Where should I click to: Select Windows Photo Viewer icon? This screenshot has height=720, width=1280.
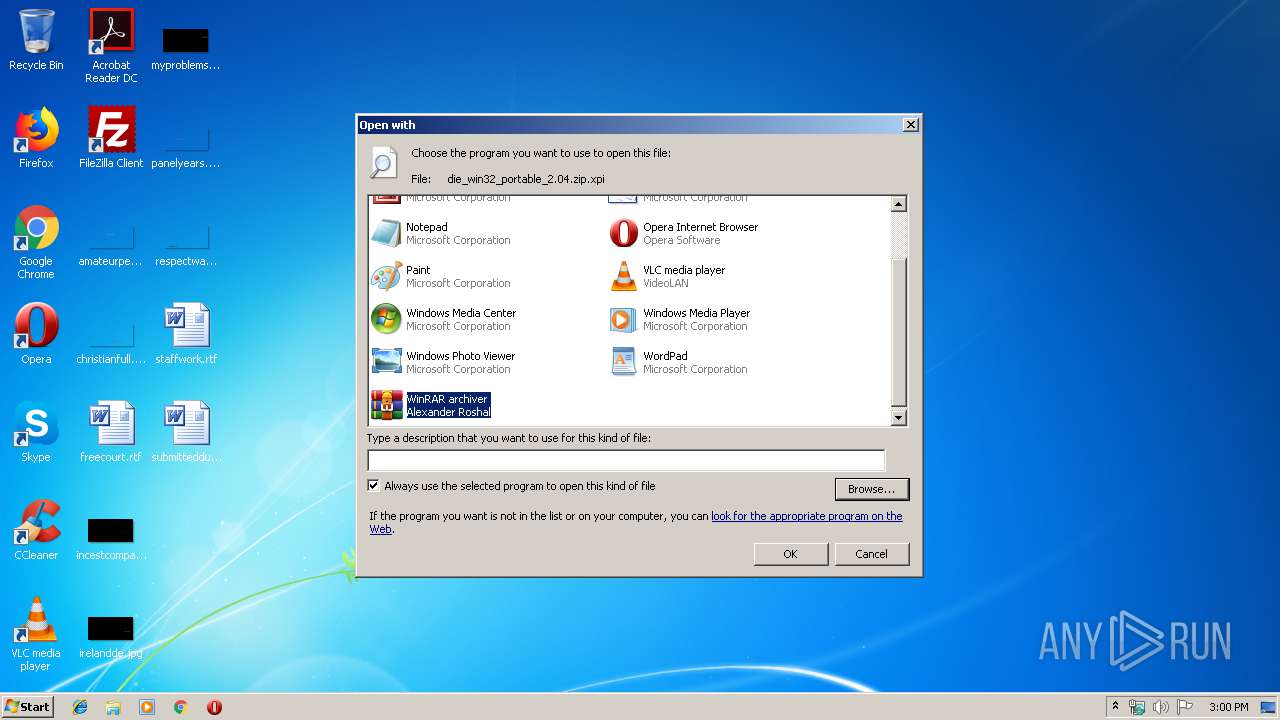pyautogui.click(x=386, y=362)
